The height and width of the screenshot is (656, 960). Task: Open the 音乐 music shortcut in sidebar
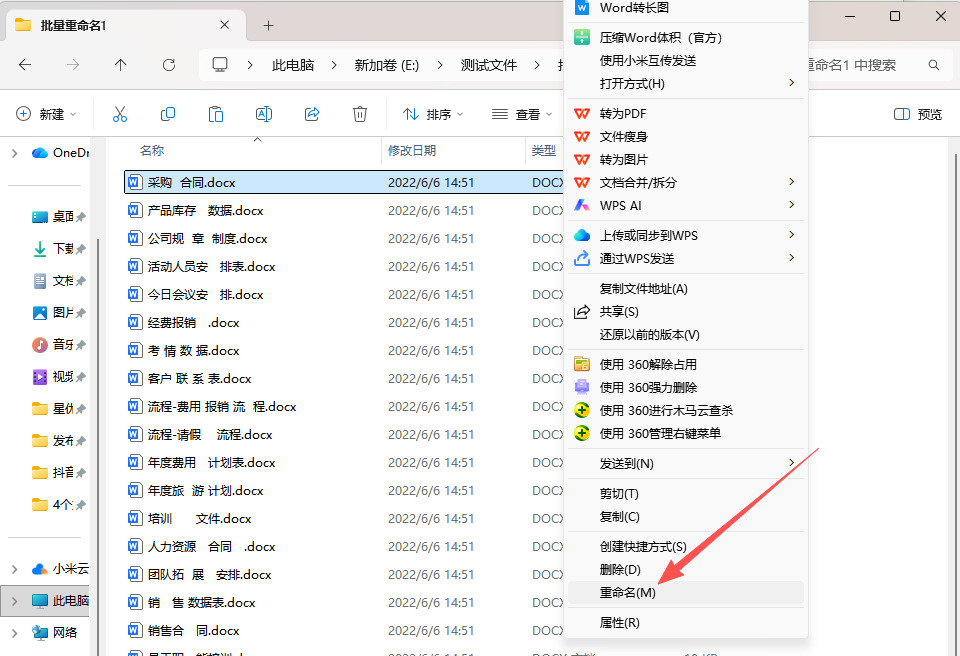(59, 344)
